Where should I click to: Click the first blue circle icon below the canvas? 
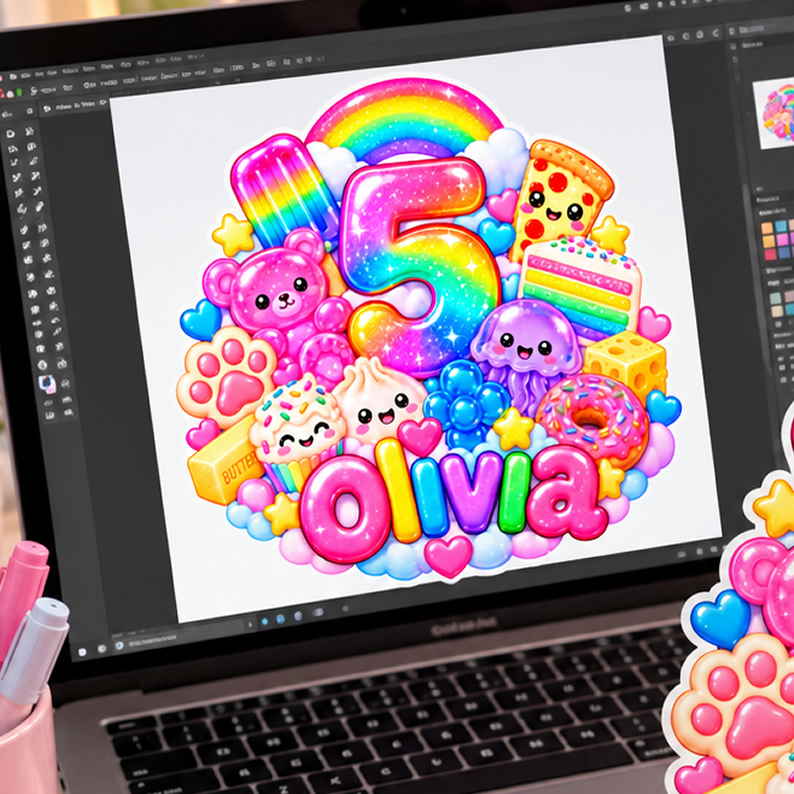click(x=265, y=621)
